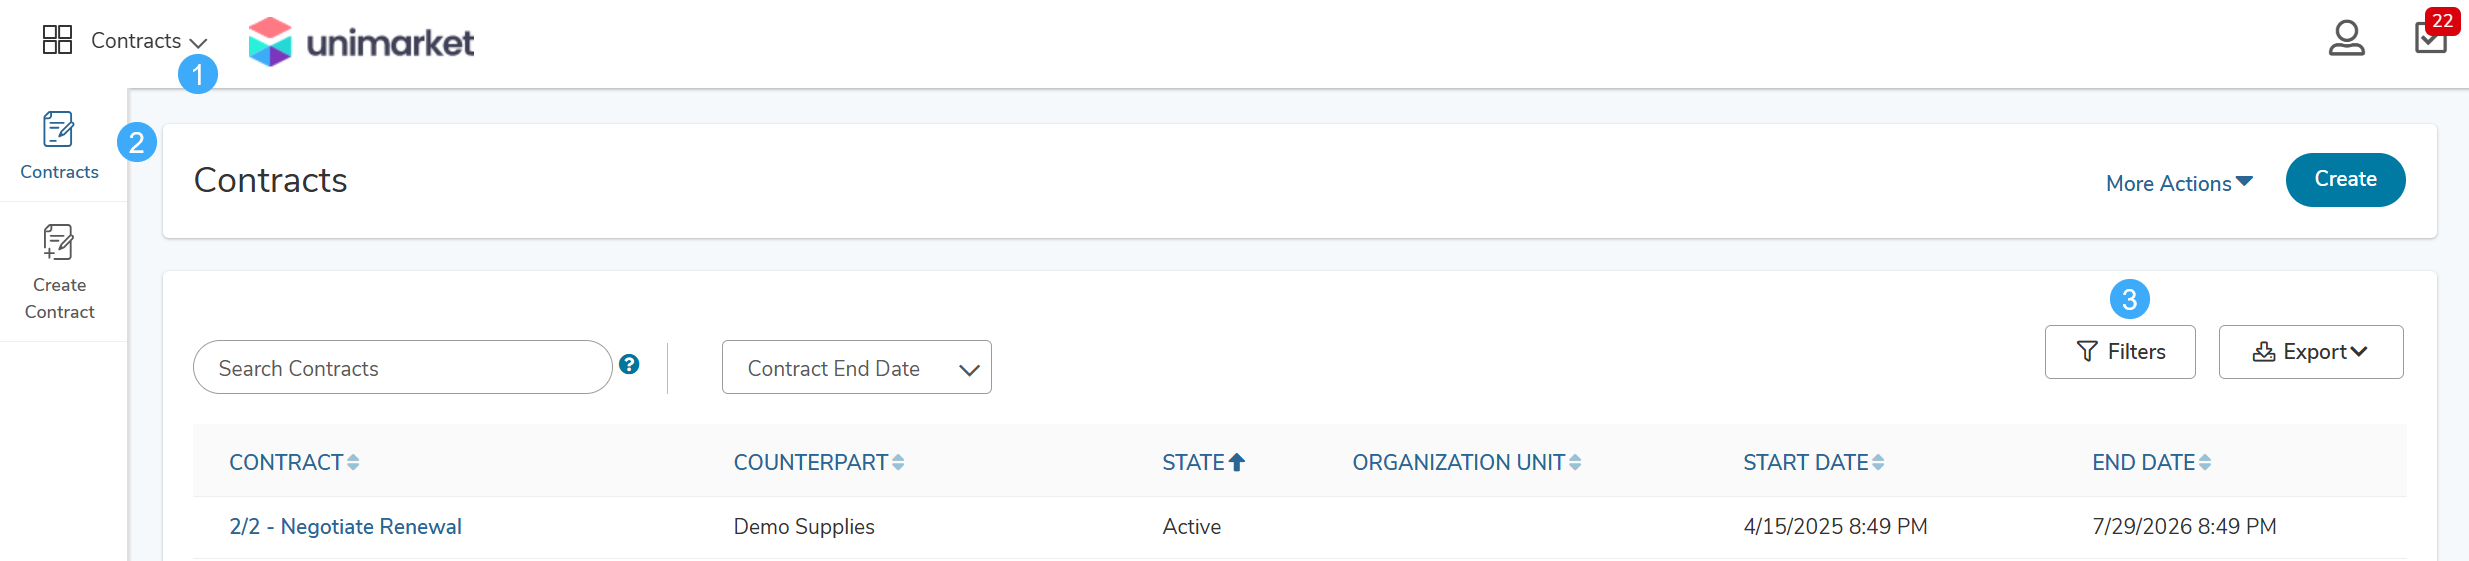Screen dimensions: 2469x561
Task: Click the search help question mark icon
Action: coord(629,364)
